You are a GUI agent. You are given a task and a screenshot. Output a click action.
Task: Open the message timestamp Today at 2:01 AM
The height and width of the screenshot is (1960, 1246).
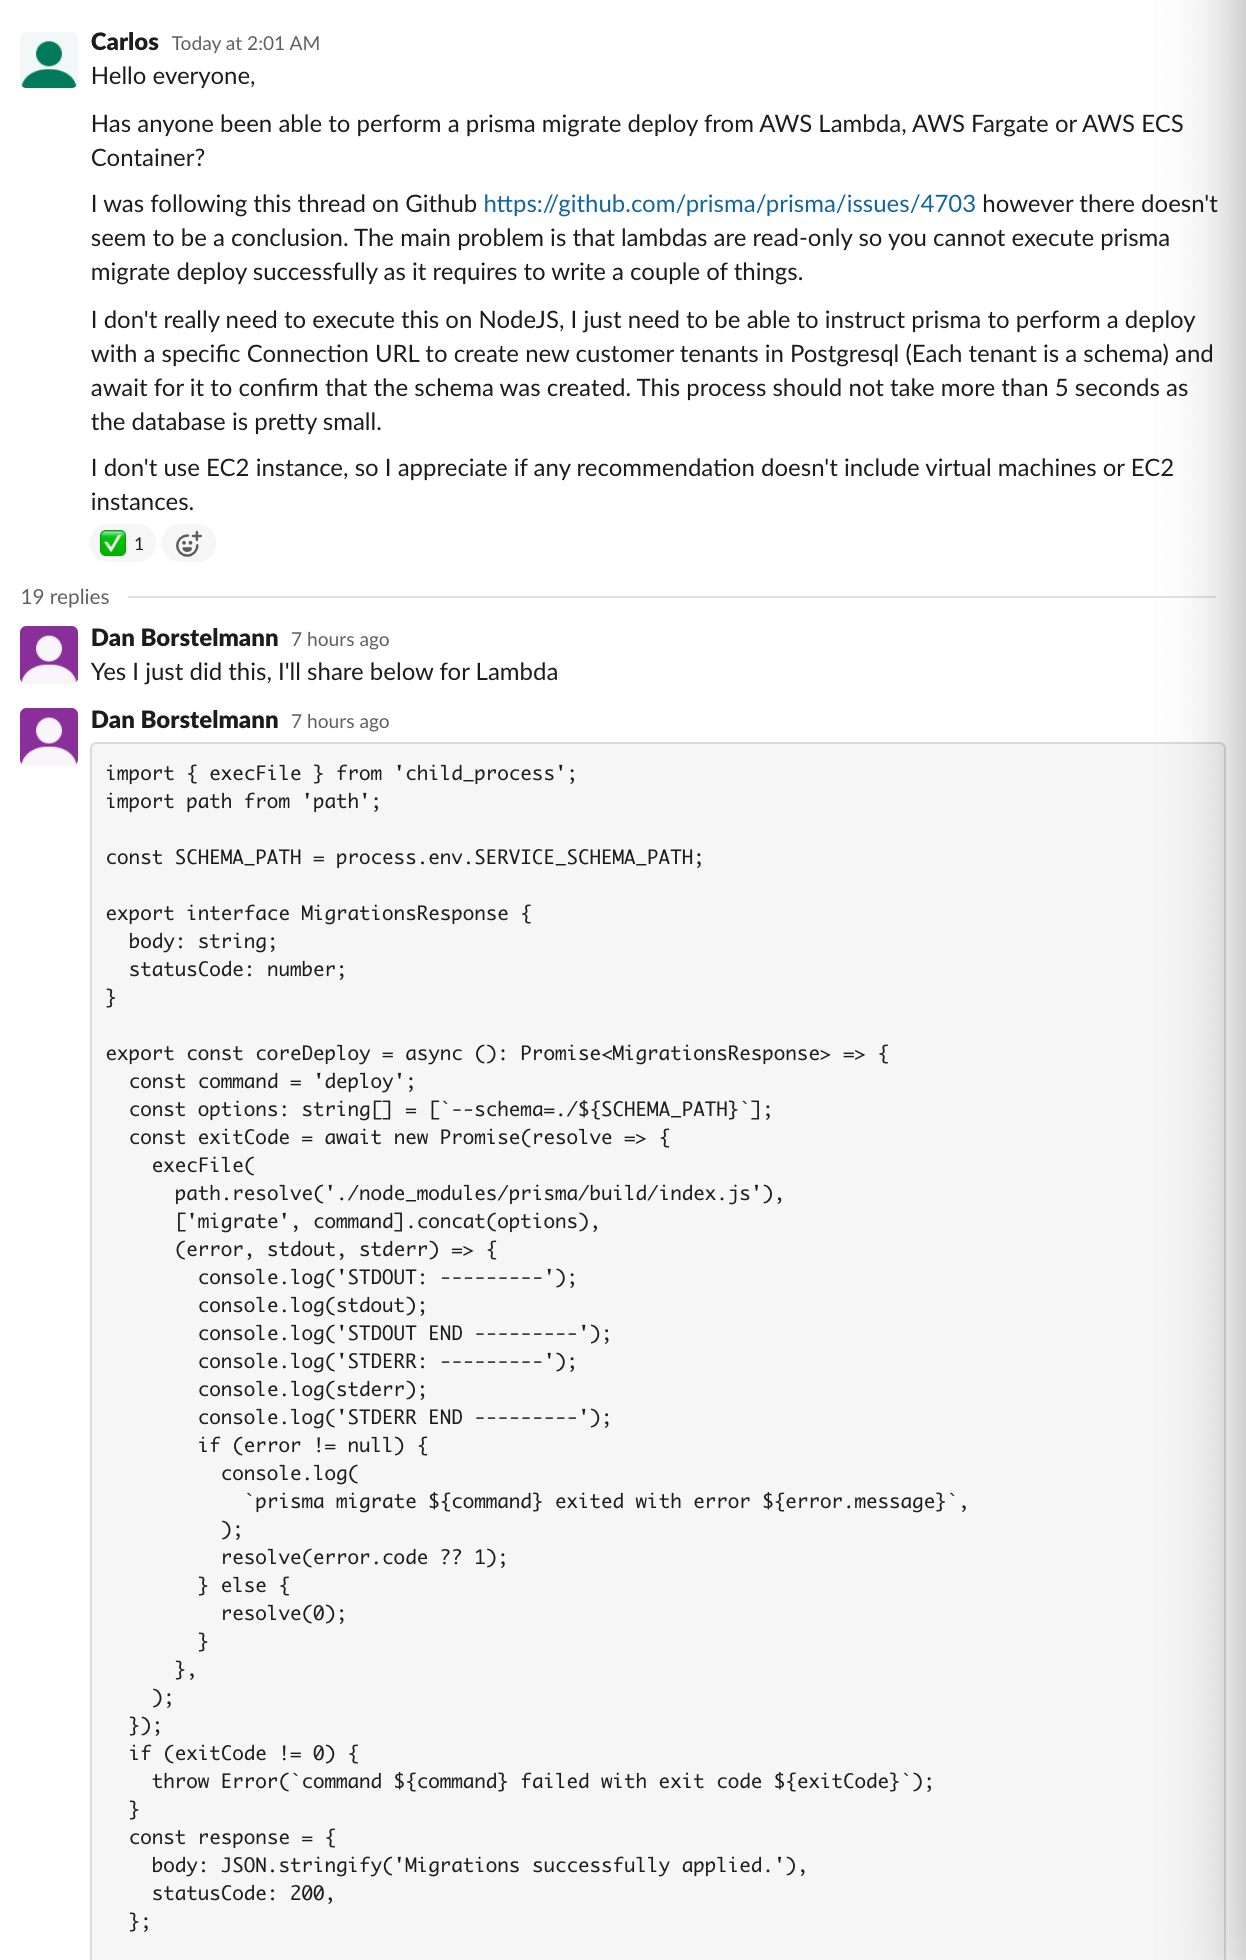click(x=244, y=43)
